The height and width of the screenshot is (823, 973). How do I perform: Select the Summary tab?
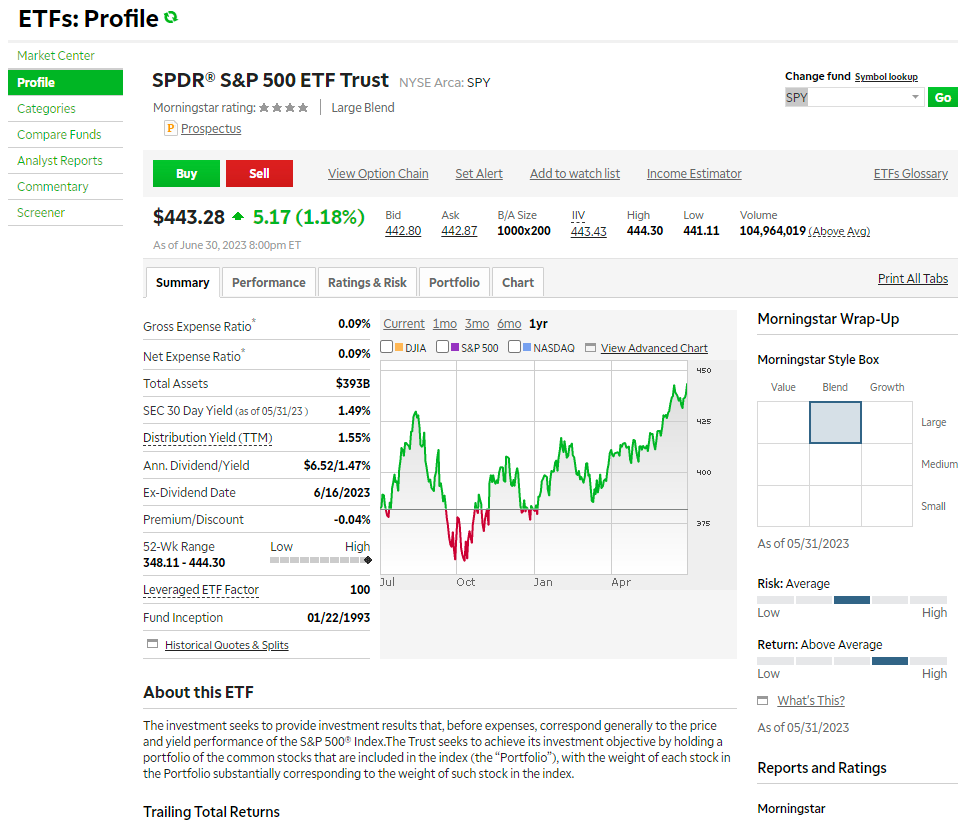(182, 282)
